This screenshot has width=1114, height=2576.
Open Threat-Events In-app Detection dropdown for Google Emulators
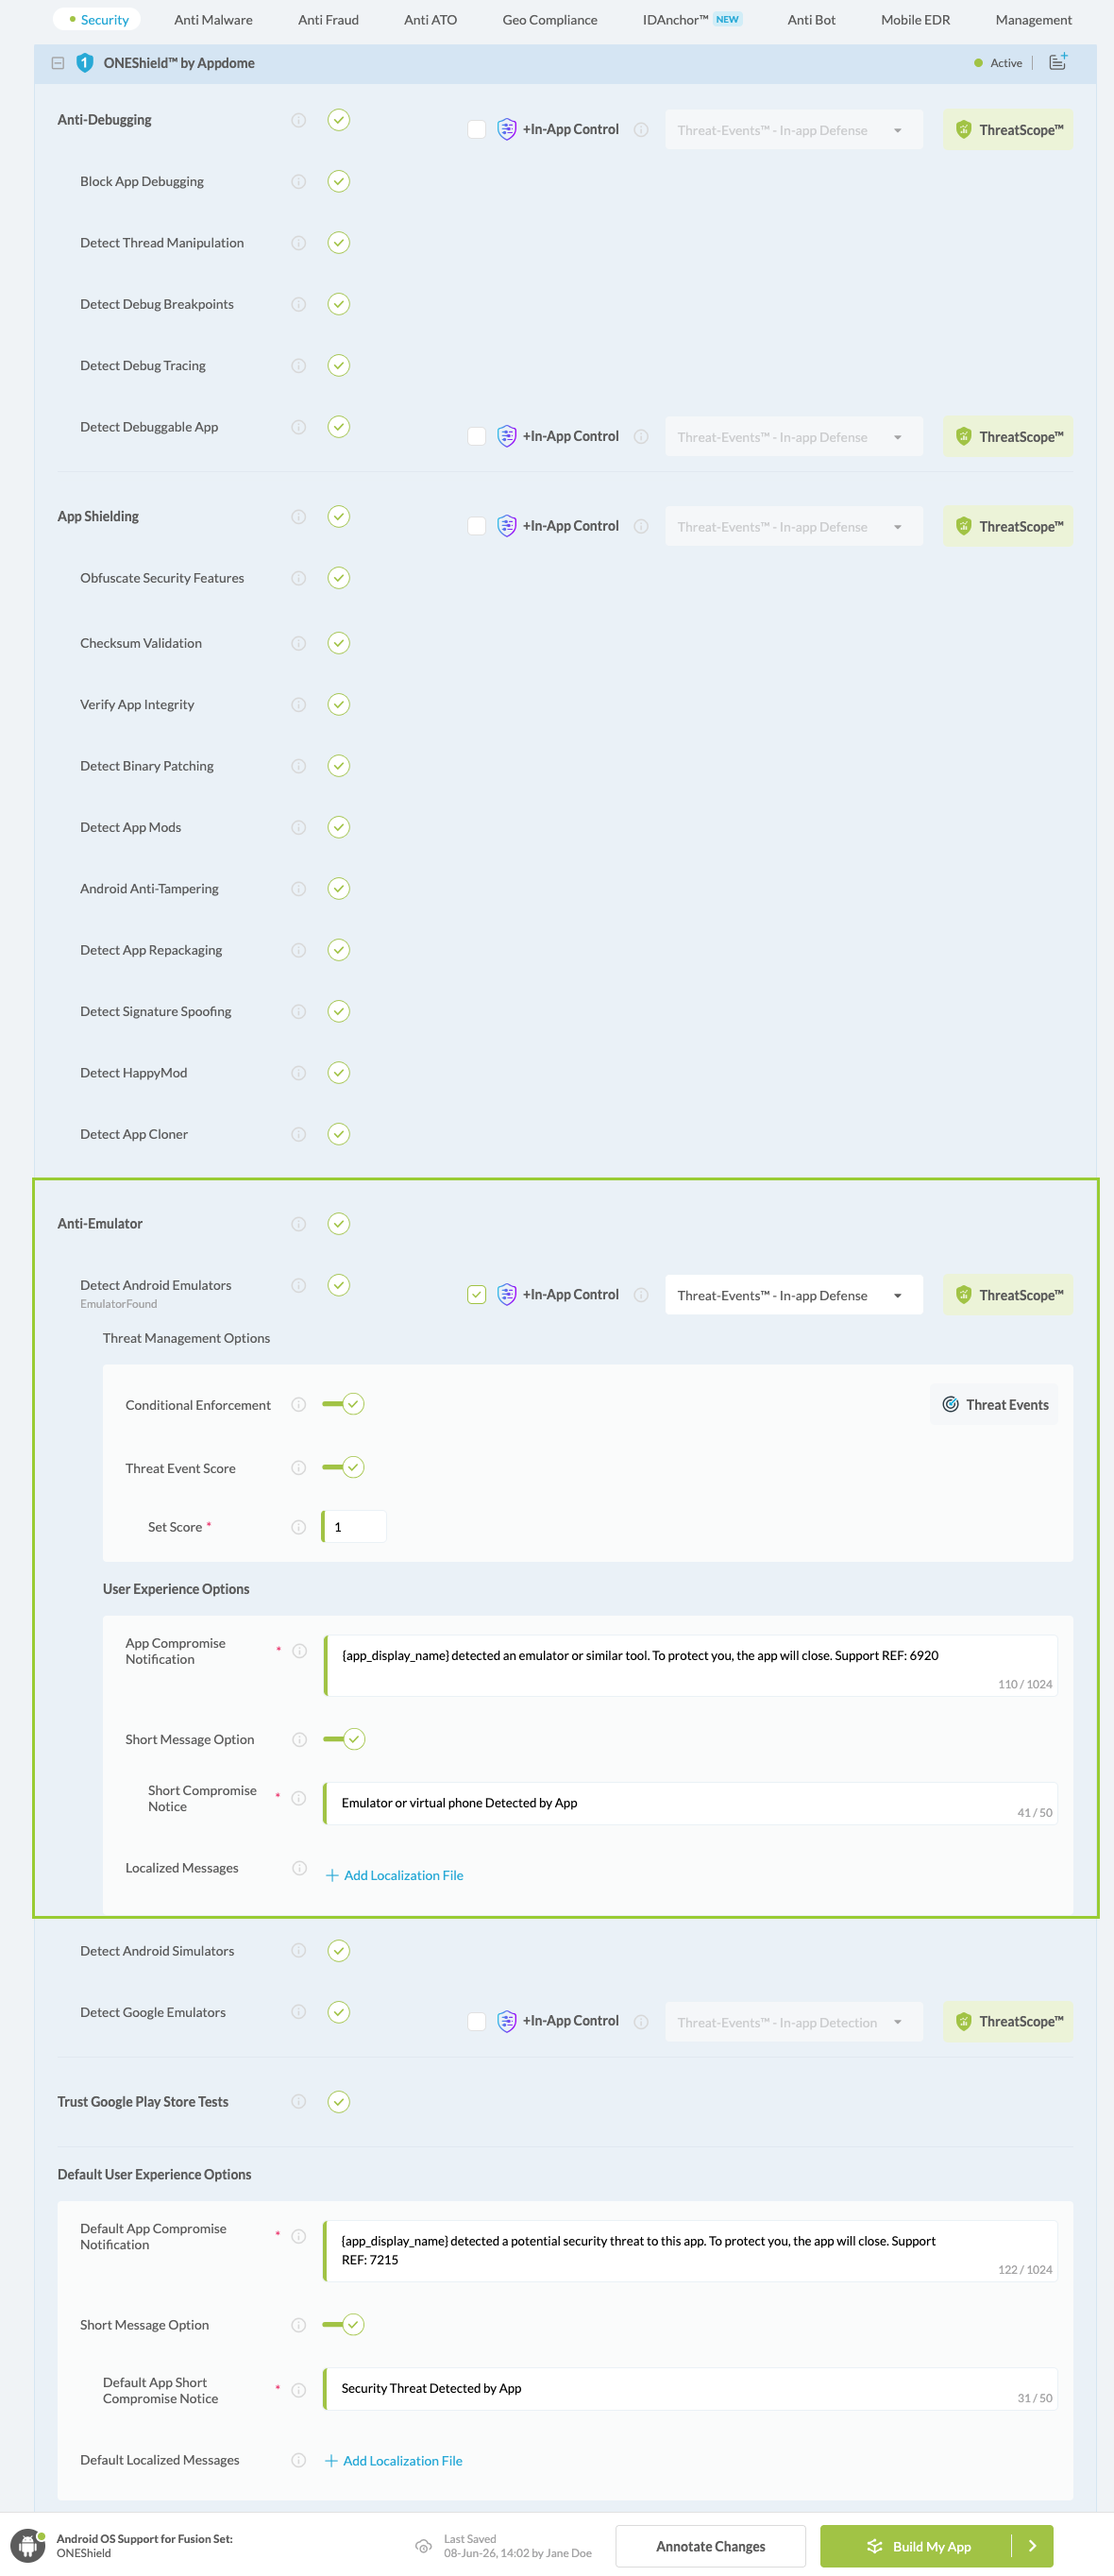click(x=794, y=2022)
